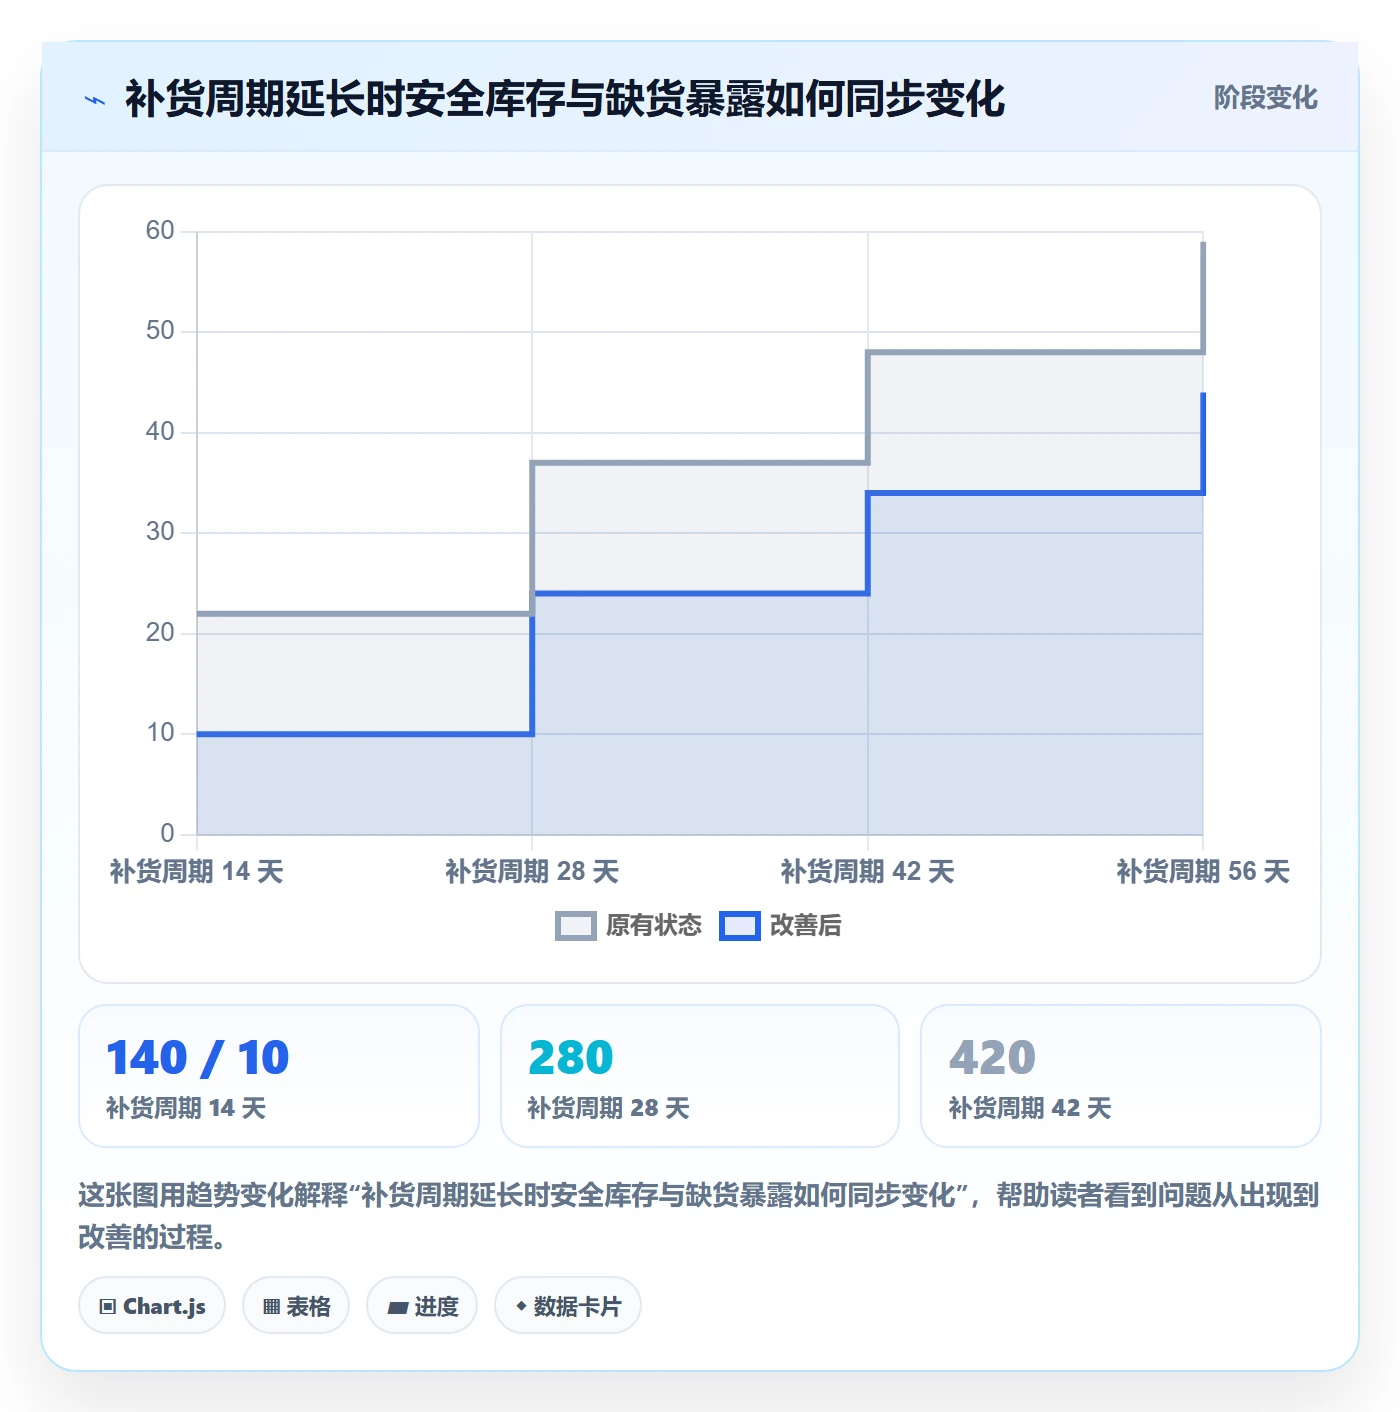Click the y-axis value 40

click(x=160, y=432)
